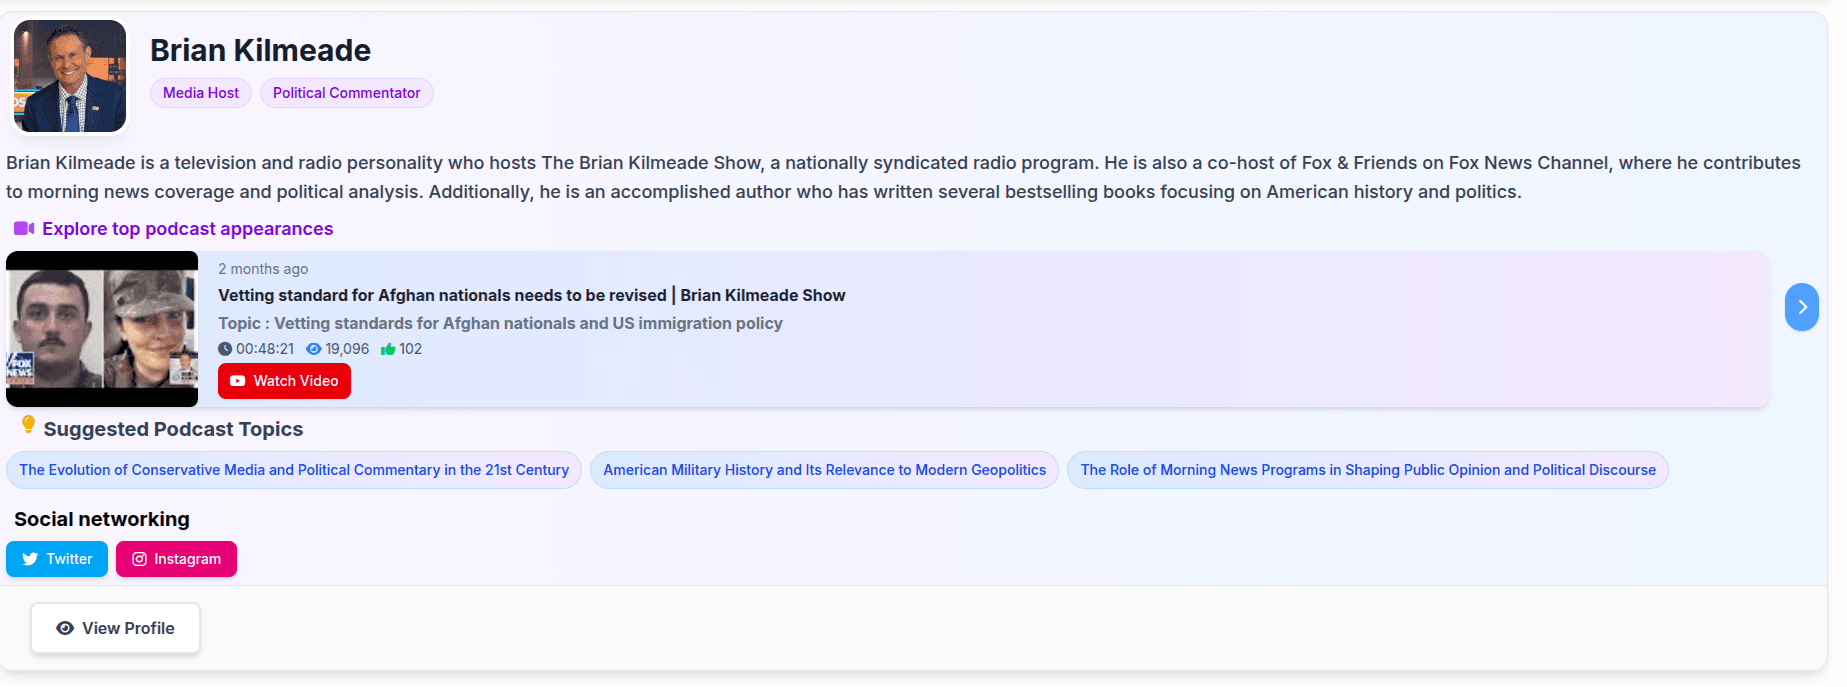This screenshot has width=1847, height=687.
Task: Click the Brian Kilmeade biography paragraph
Action: pyautogui.click(x=903, y=177)
